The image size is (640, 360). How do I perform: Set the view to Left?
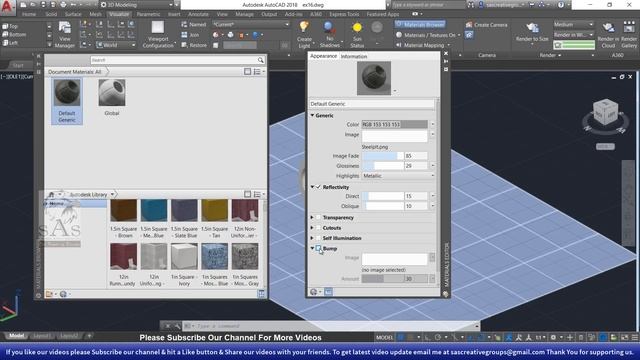(x=10, y=43)
